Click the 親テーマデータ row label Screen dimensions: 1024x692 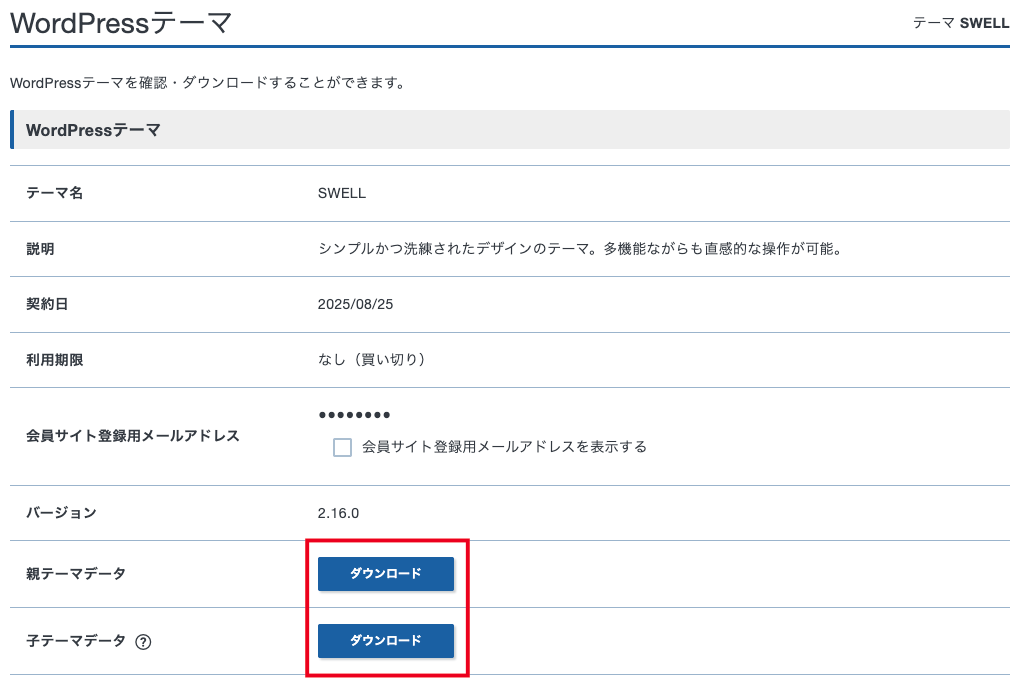[76, 574]
